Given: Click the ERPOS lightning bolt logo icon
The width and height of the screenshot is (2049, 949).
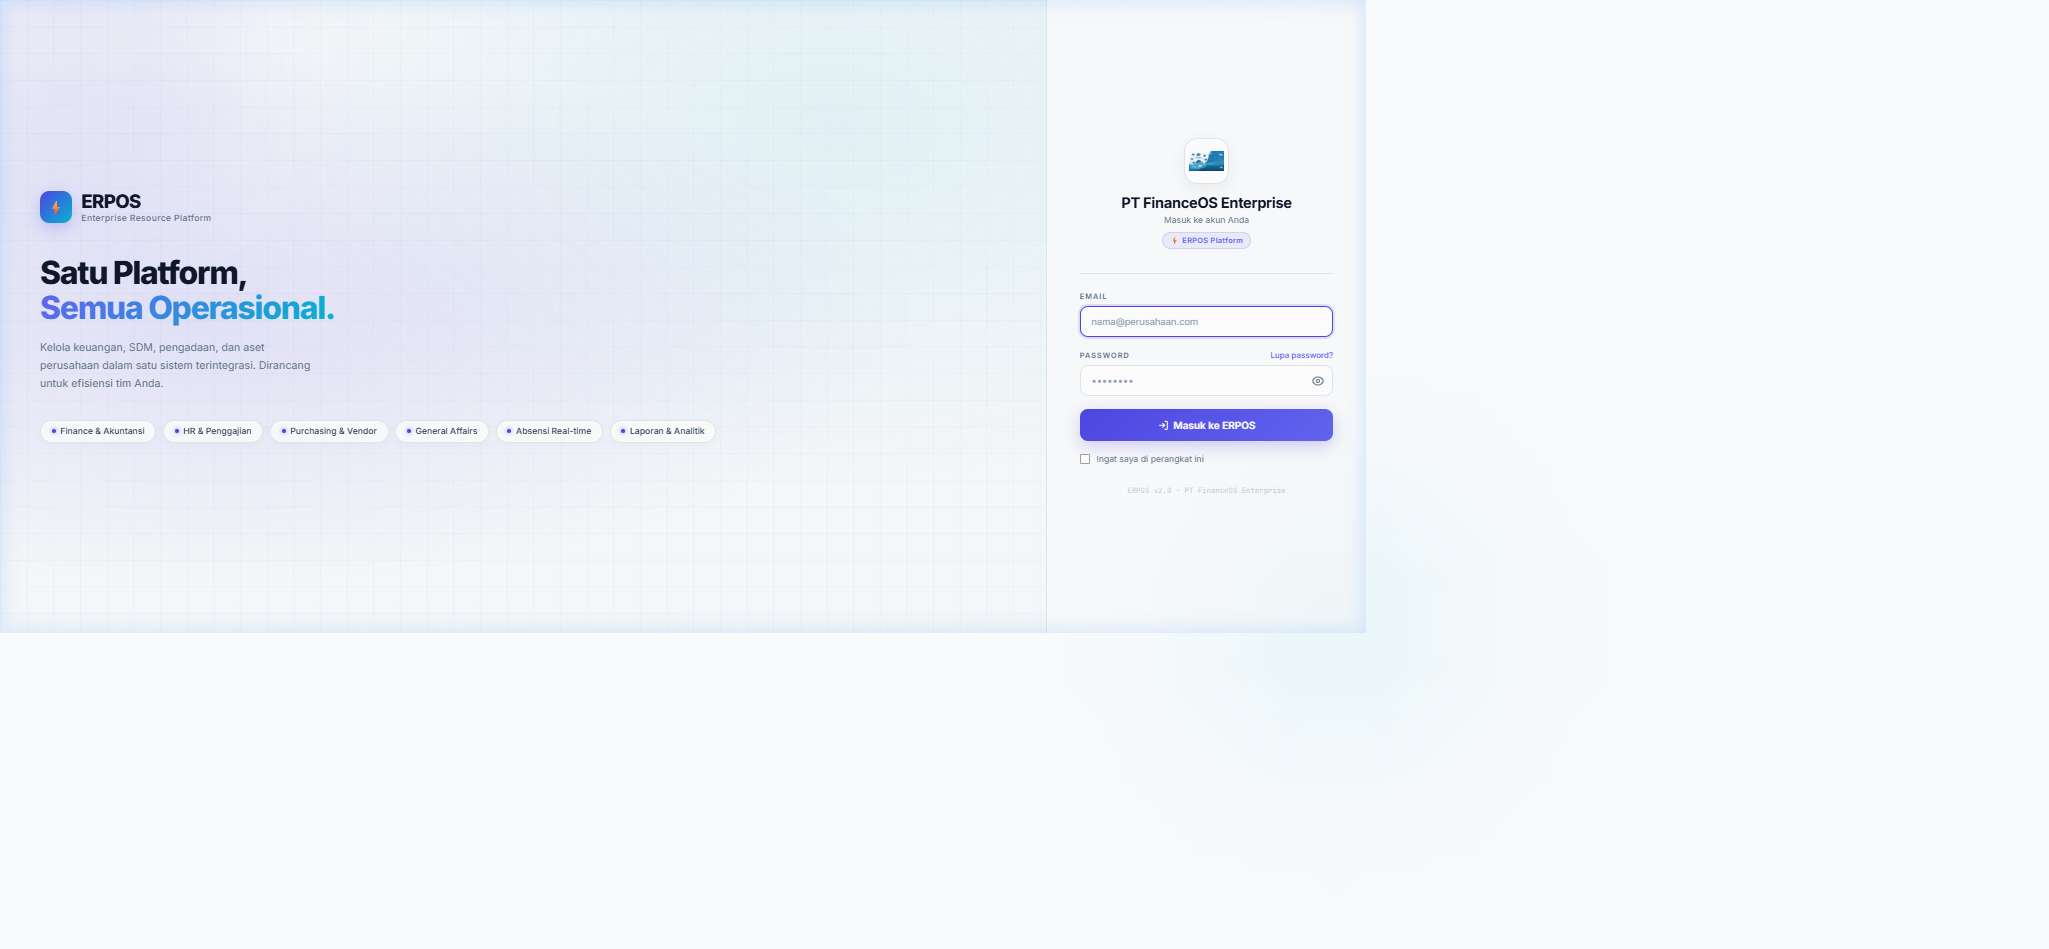Looking at the screenshot, I should coord(56,207).
